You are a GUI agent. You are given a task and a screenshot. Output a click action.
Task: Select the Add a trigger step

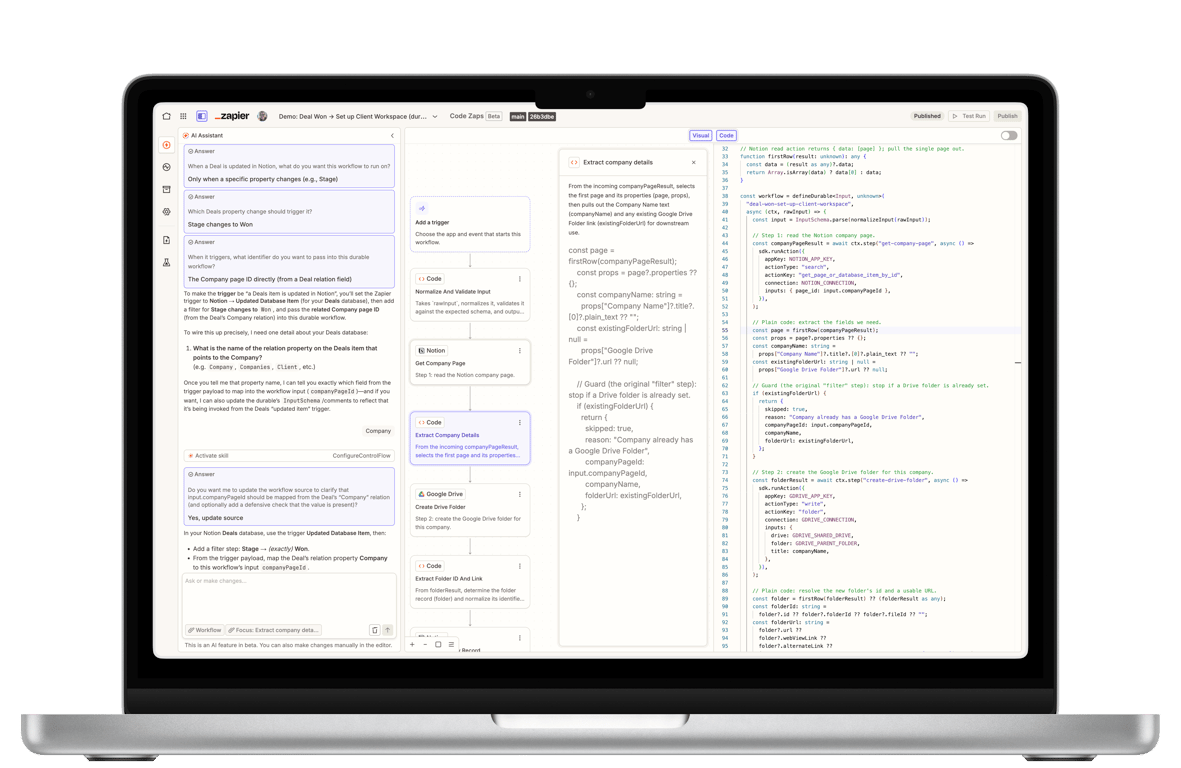(470, 224)
